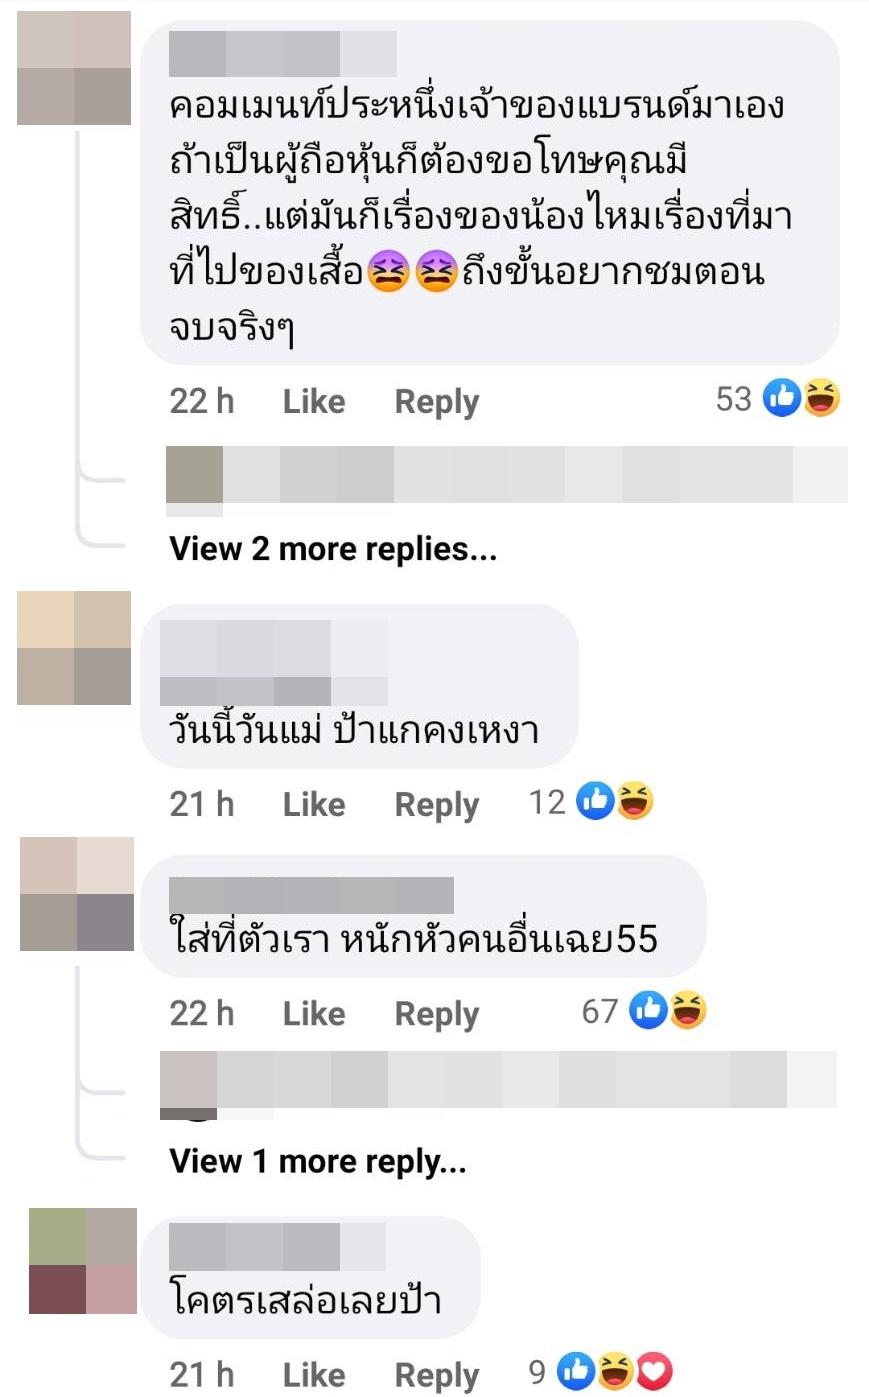Open the 21 h timestamp on วันนี้วันแม่ comment
This screenshot has width=869, height=1397.
202,804
